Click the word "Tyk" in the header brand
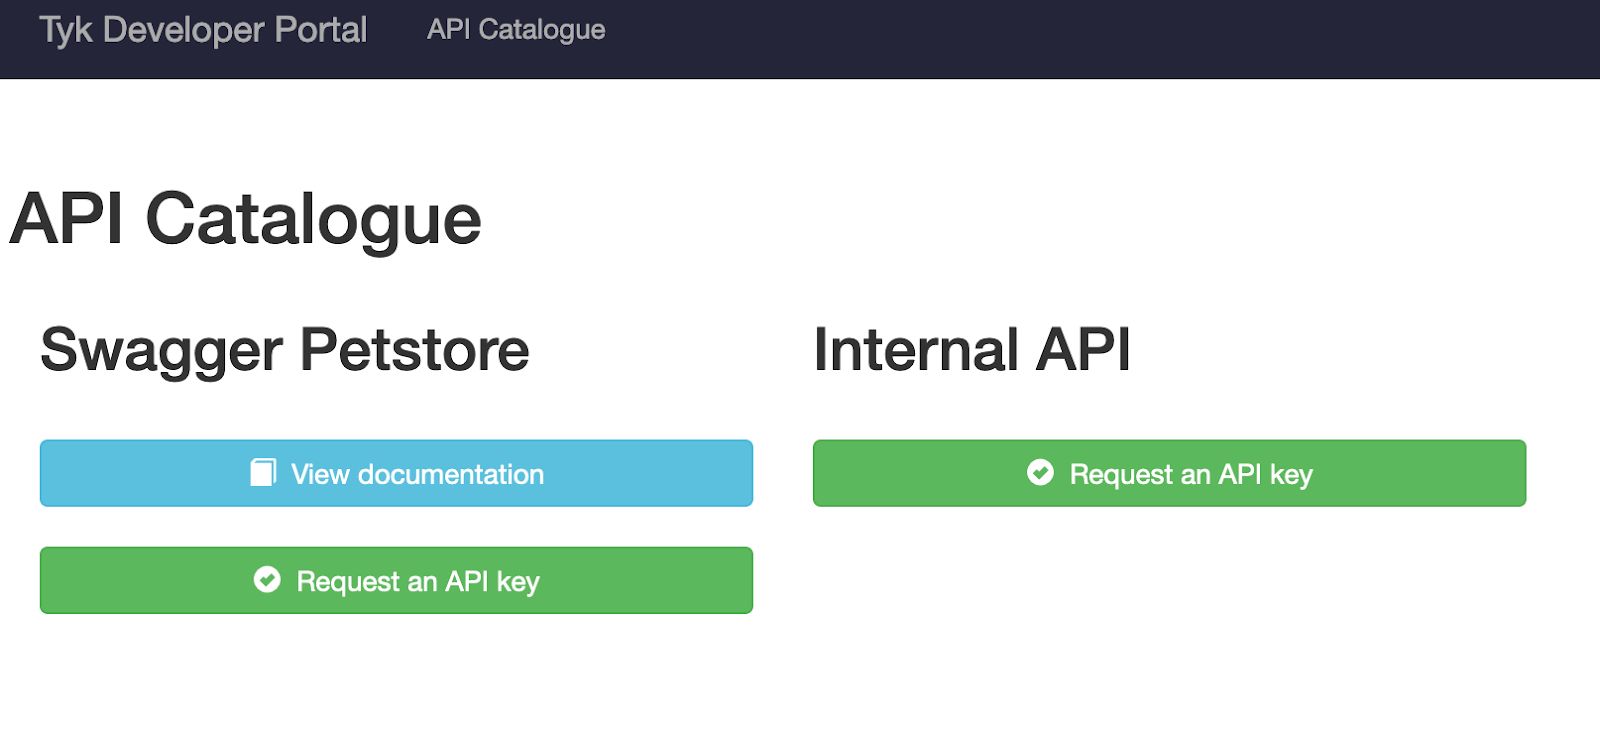Image resolution: width=1600 pixels, height=734 pixels. point(66,30)
